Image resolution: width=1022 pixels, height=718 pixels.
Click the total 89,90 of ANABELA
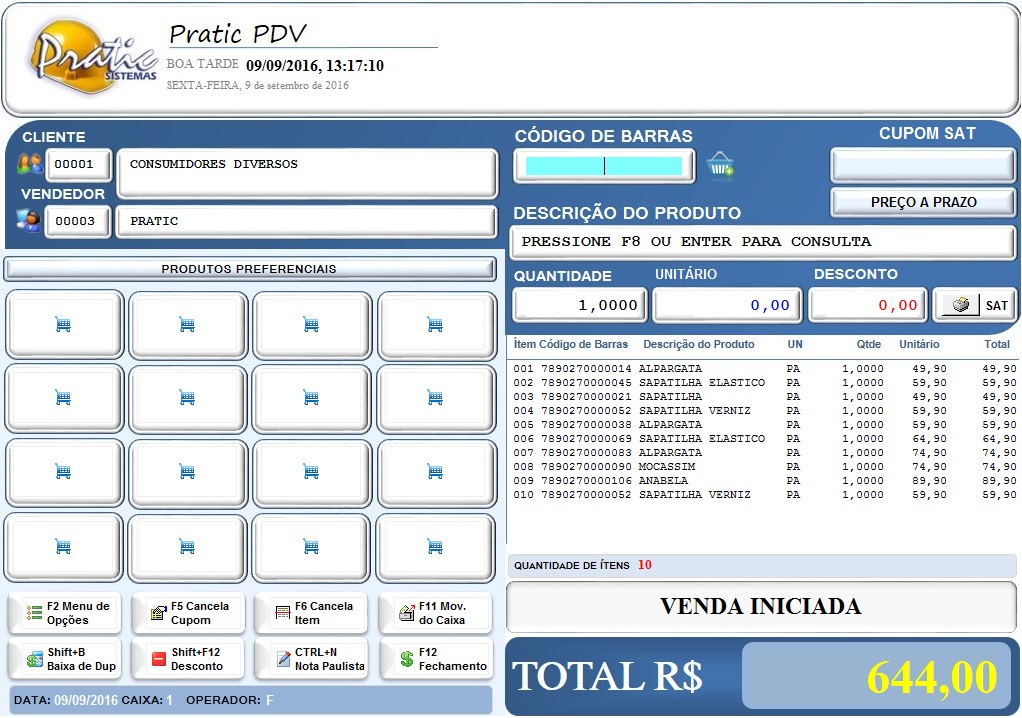pyautogui.click(x=999, y=481)
